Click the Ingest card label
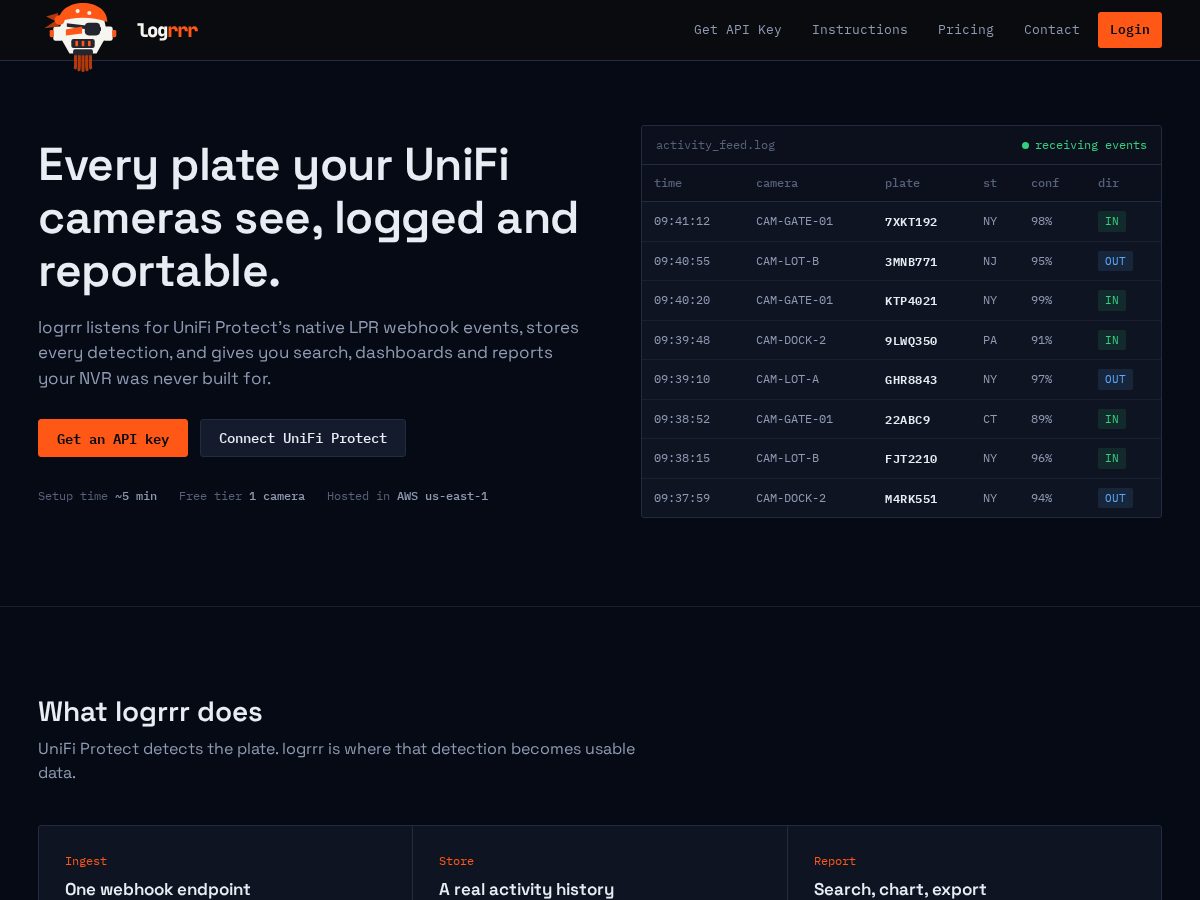This screenshot has width=1200, height=900. (86, 861)
